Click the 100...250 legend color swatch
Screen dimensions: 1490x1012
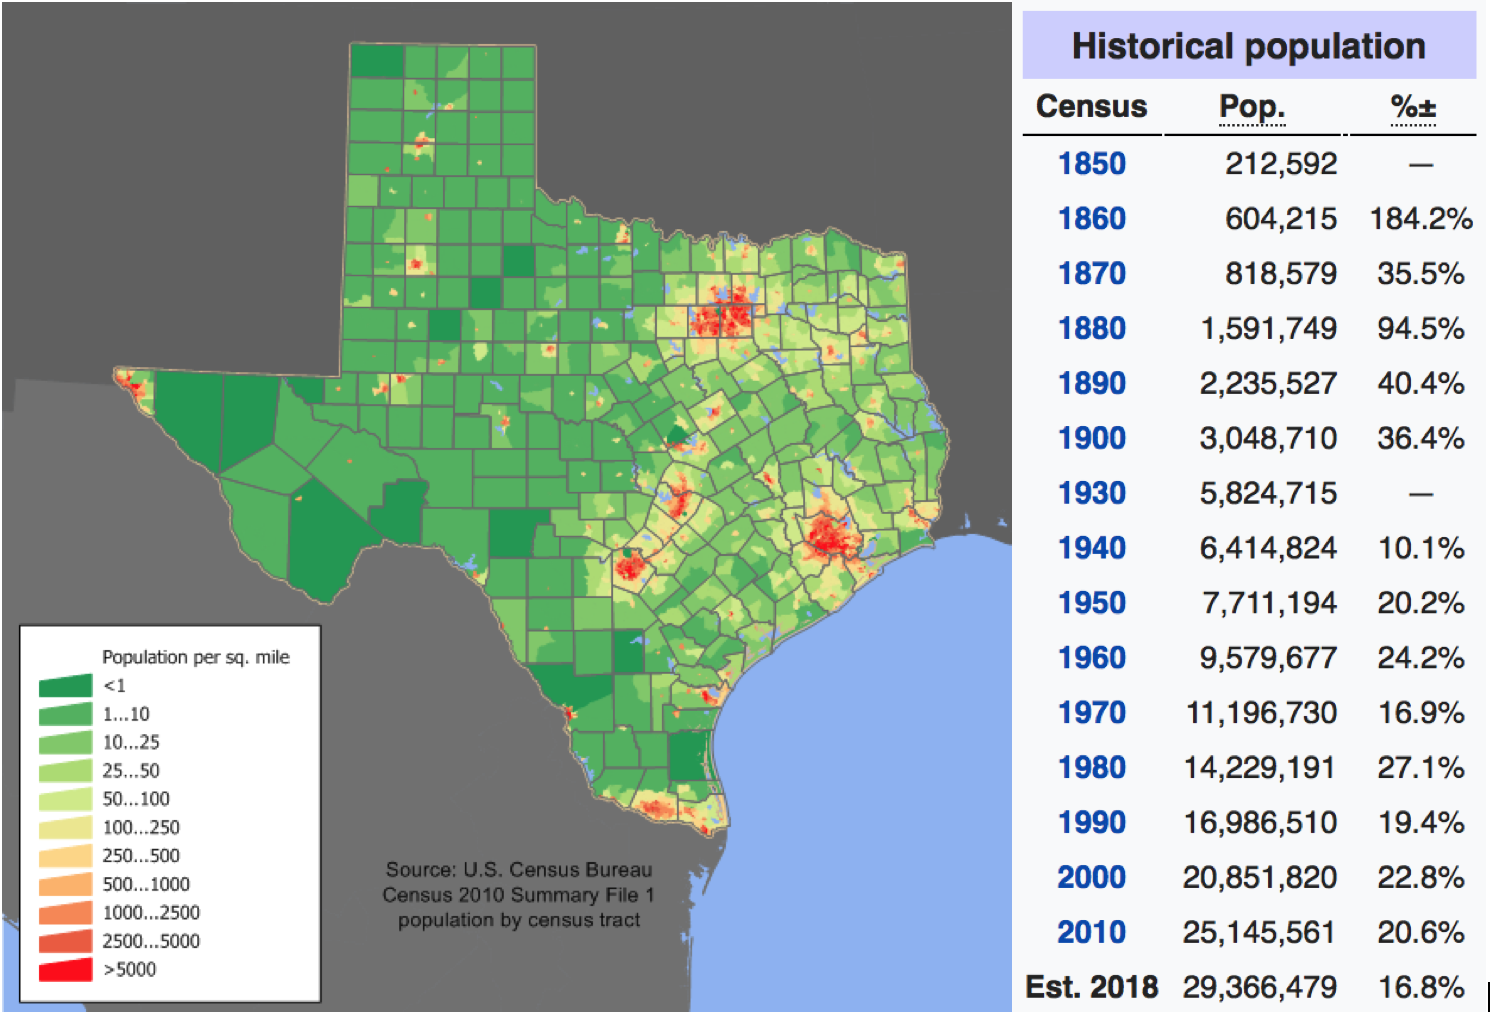pos(65,828)
